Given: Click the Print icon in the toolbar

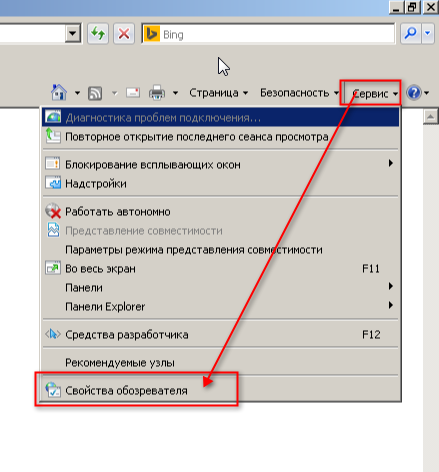Looking at the screenshot, I should pyautogui.click(x=157, y=92).
